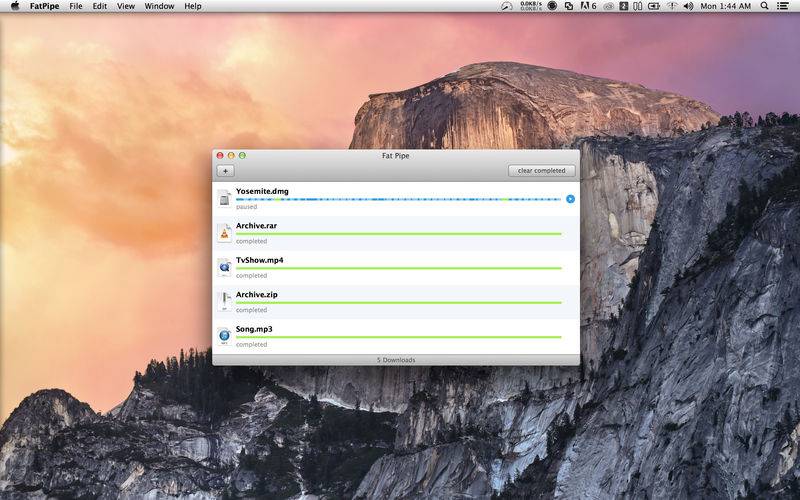Click the completed status under Song.mp3
Image resolution: width=800 pixels, height=500 pixels.
click(252, 344)
